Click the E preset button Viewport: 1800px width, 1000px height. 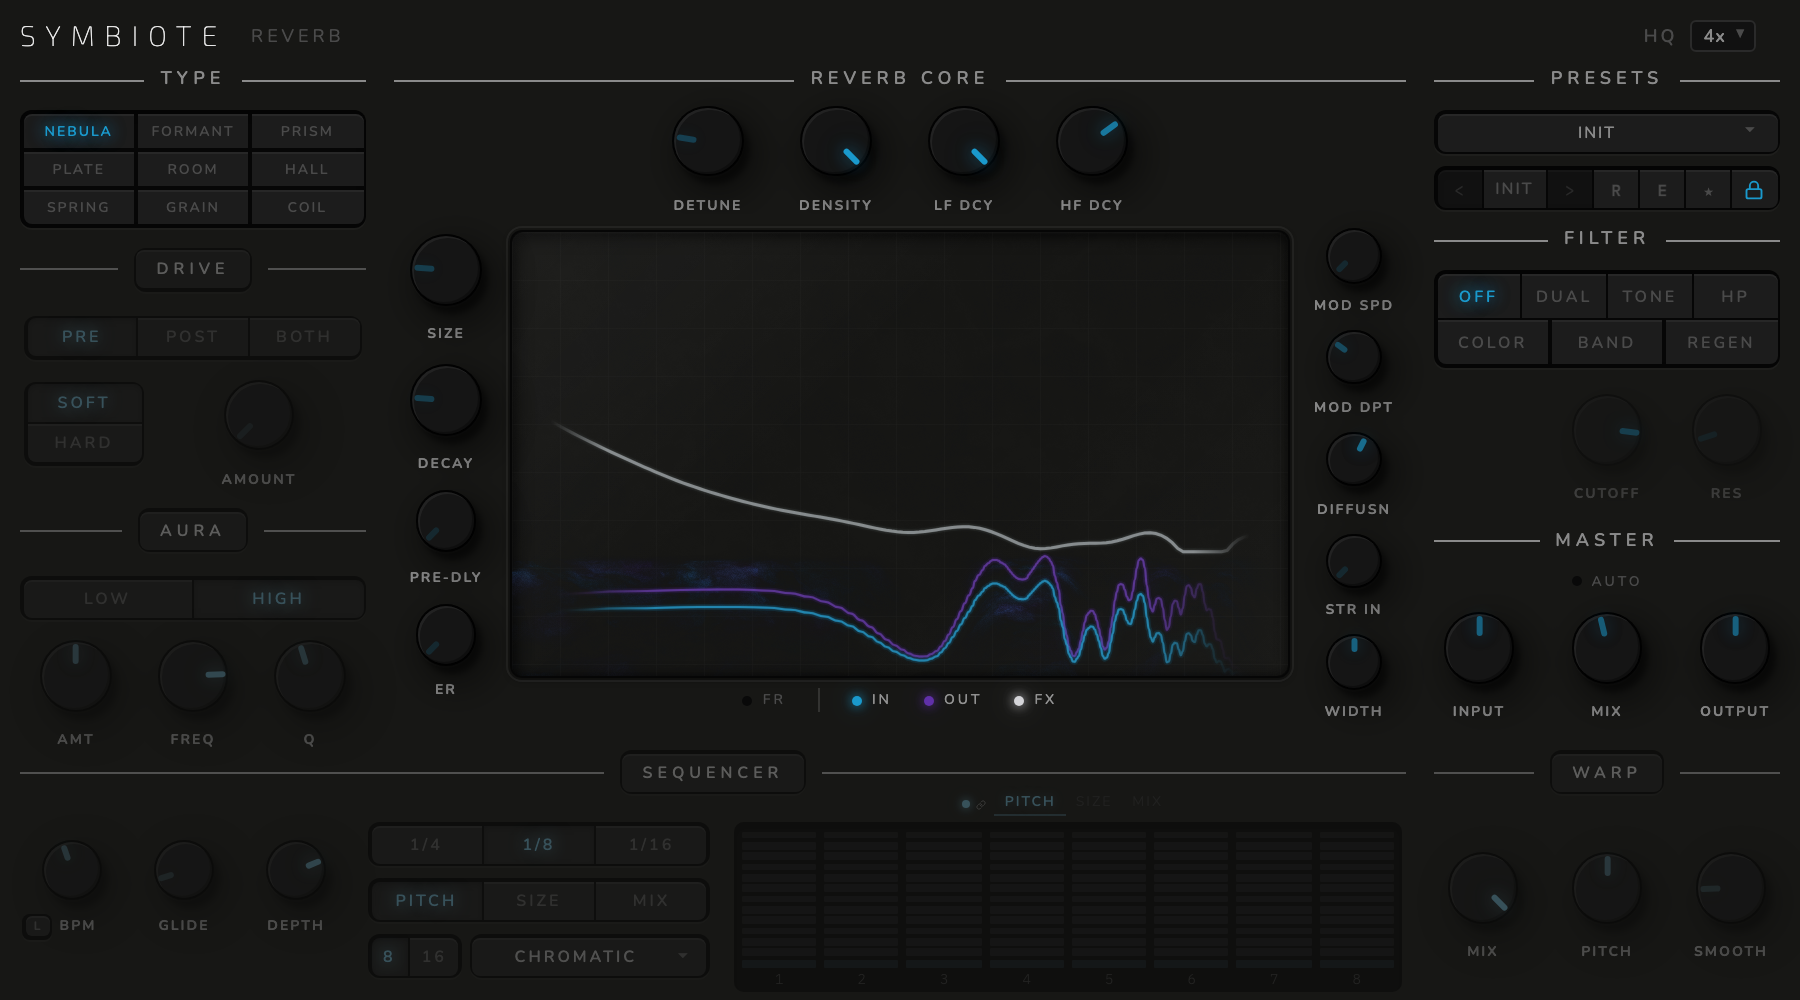(1662, 190)
